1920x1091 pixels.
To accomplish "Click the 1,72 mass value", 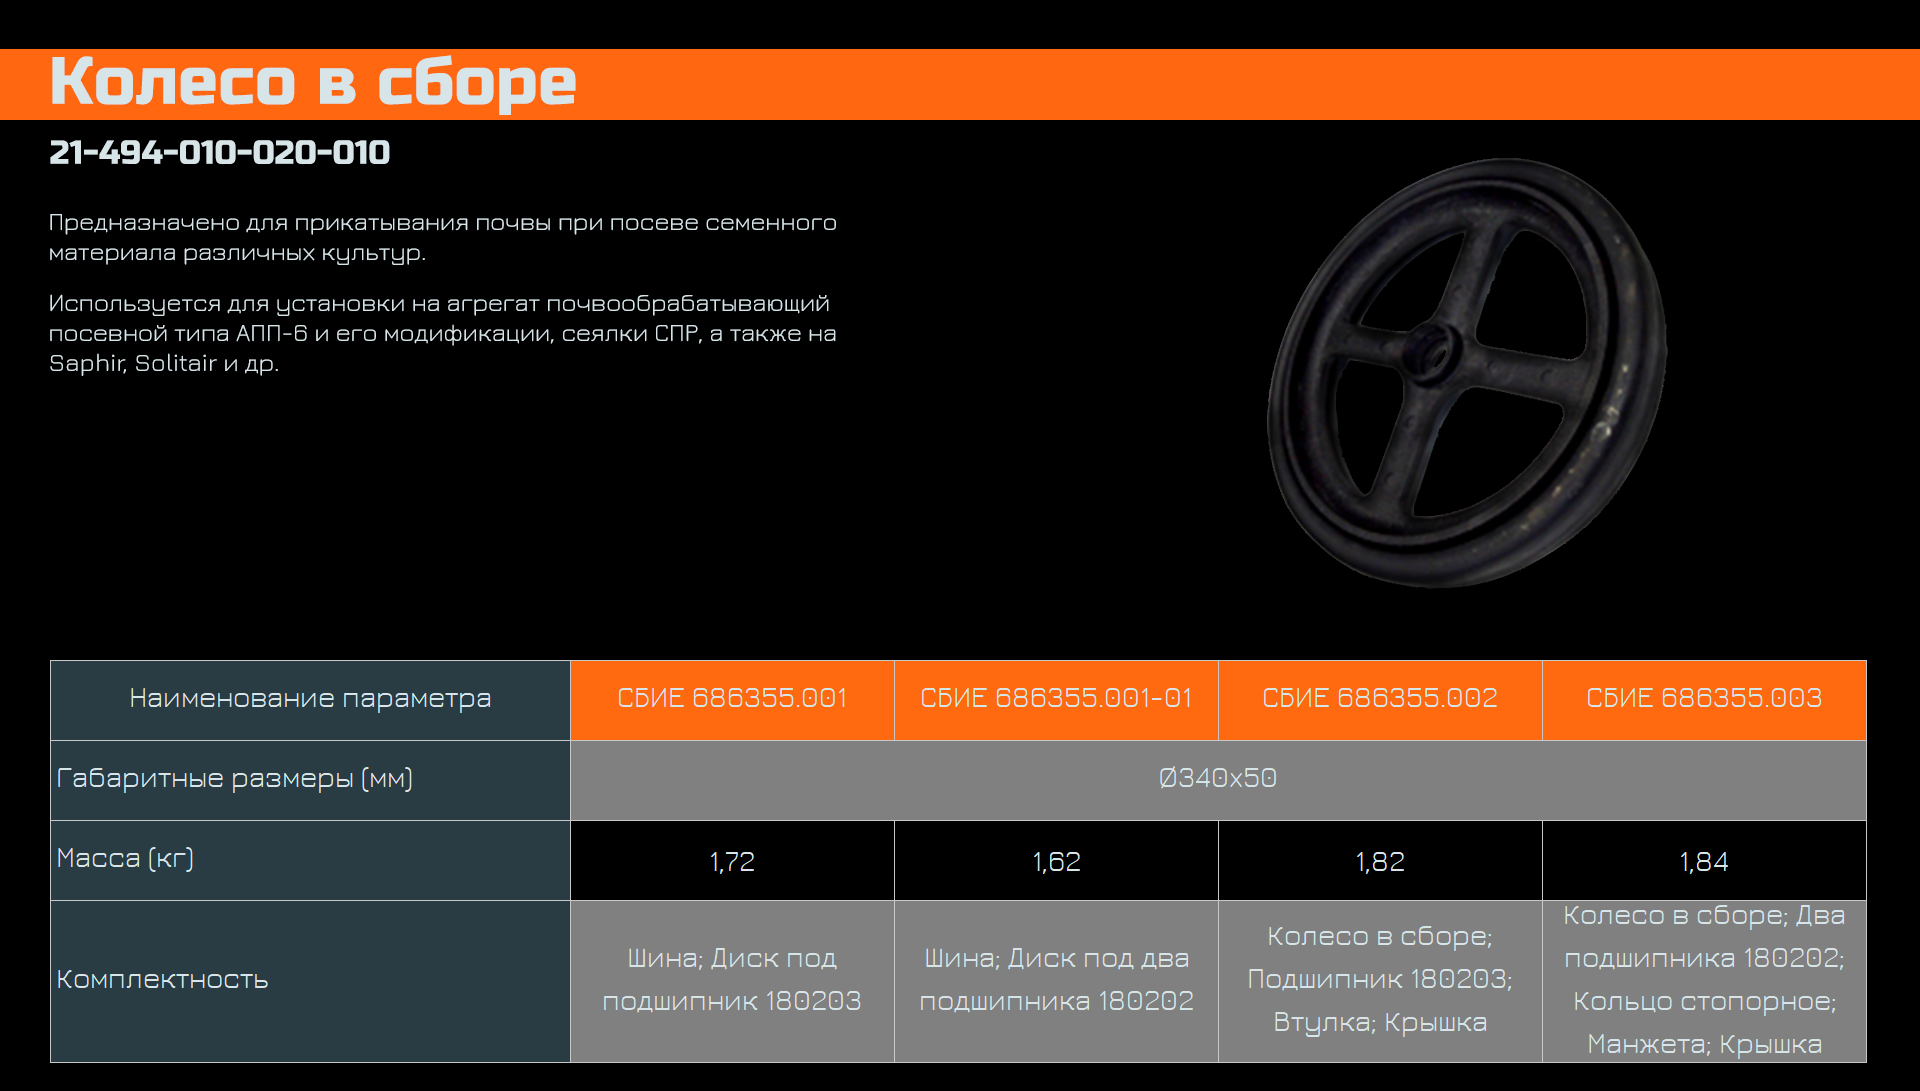I will click(x=731, y=861).
